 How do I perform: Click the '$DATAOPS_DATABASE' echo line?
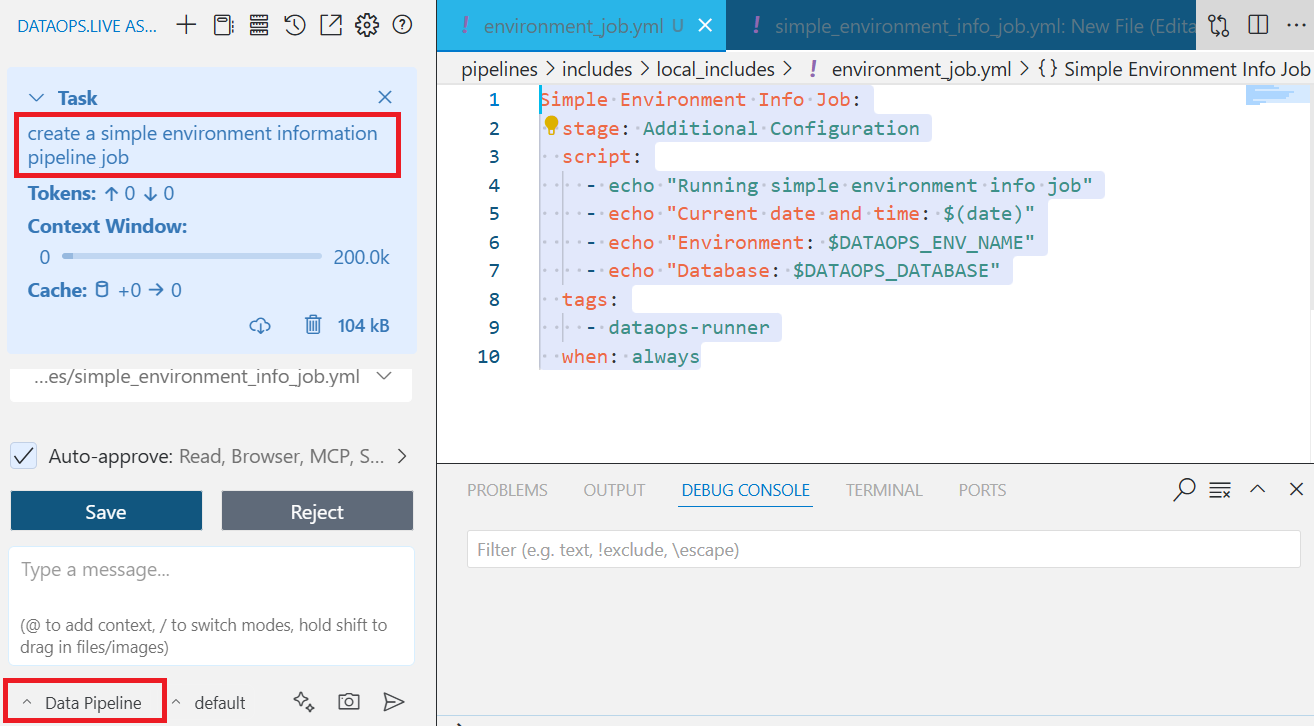793,270
